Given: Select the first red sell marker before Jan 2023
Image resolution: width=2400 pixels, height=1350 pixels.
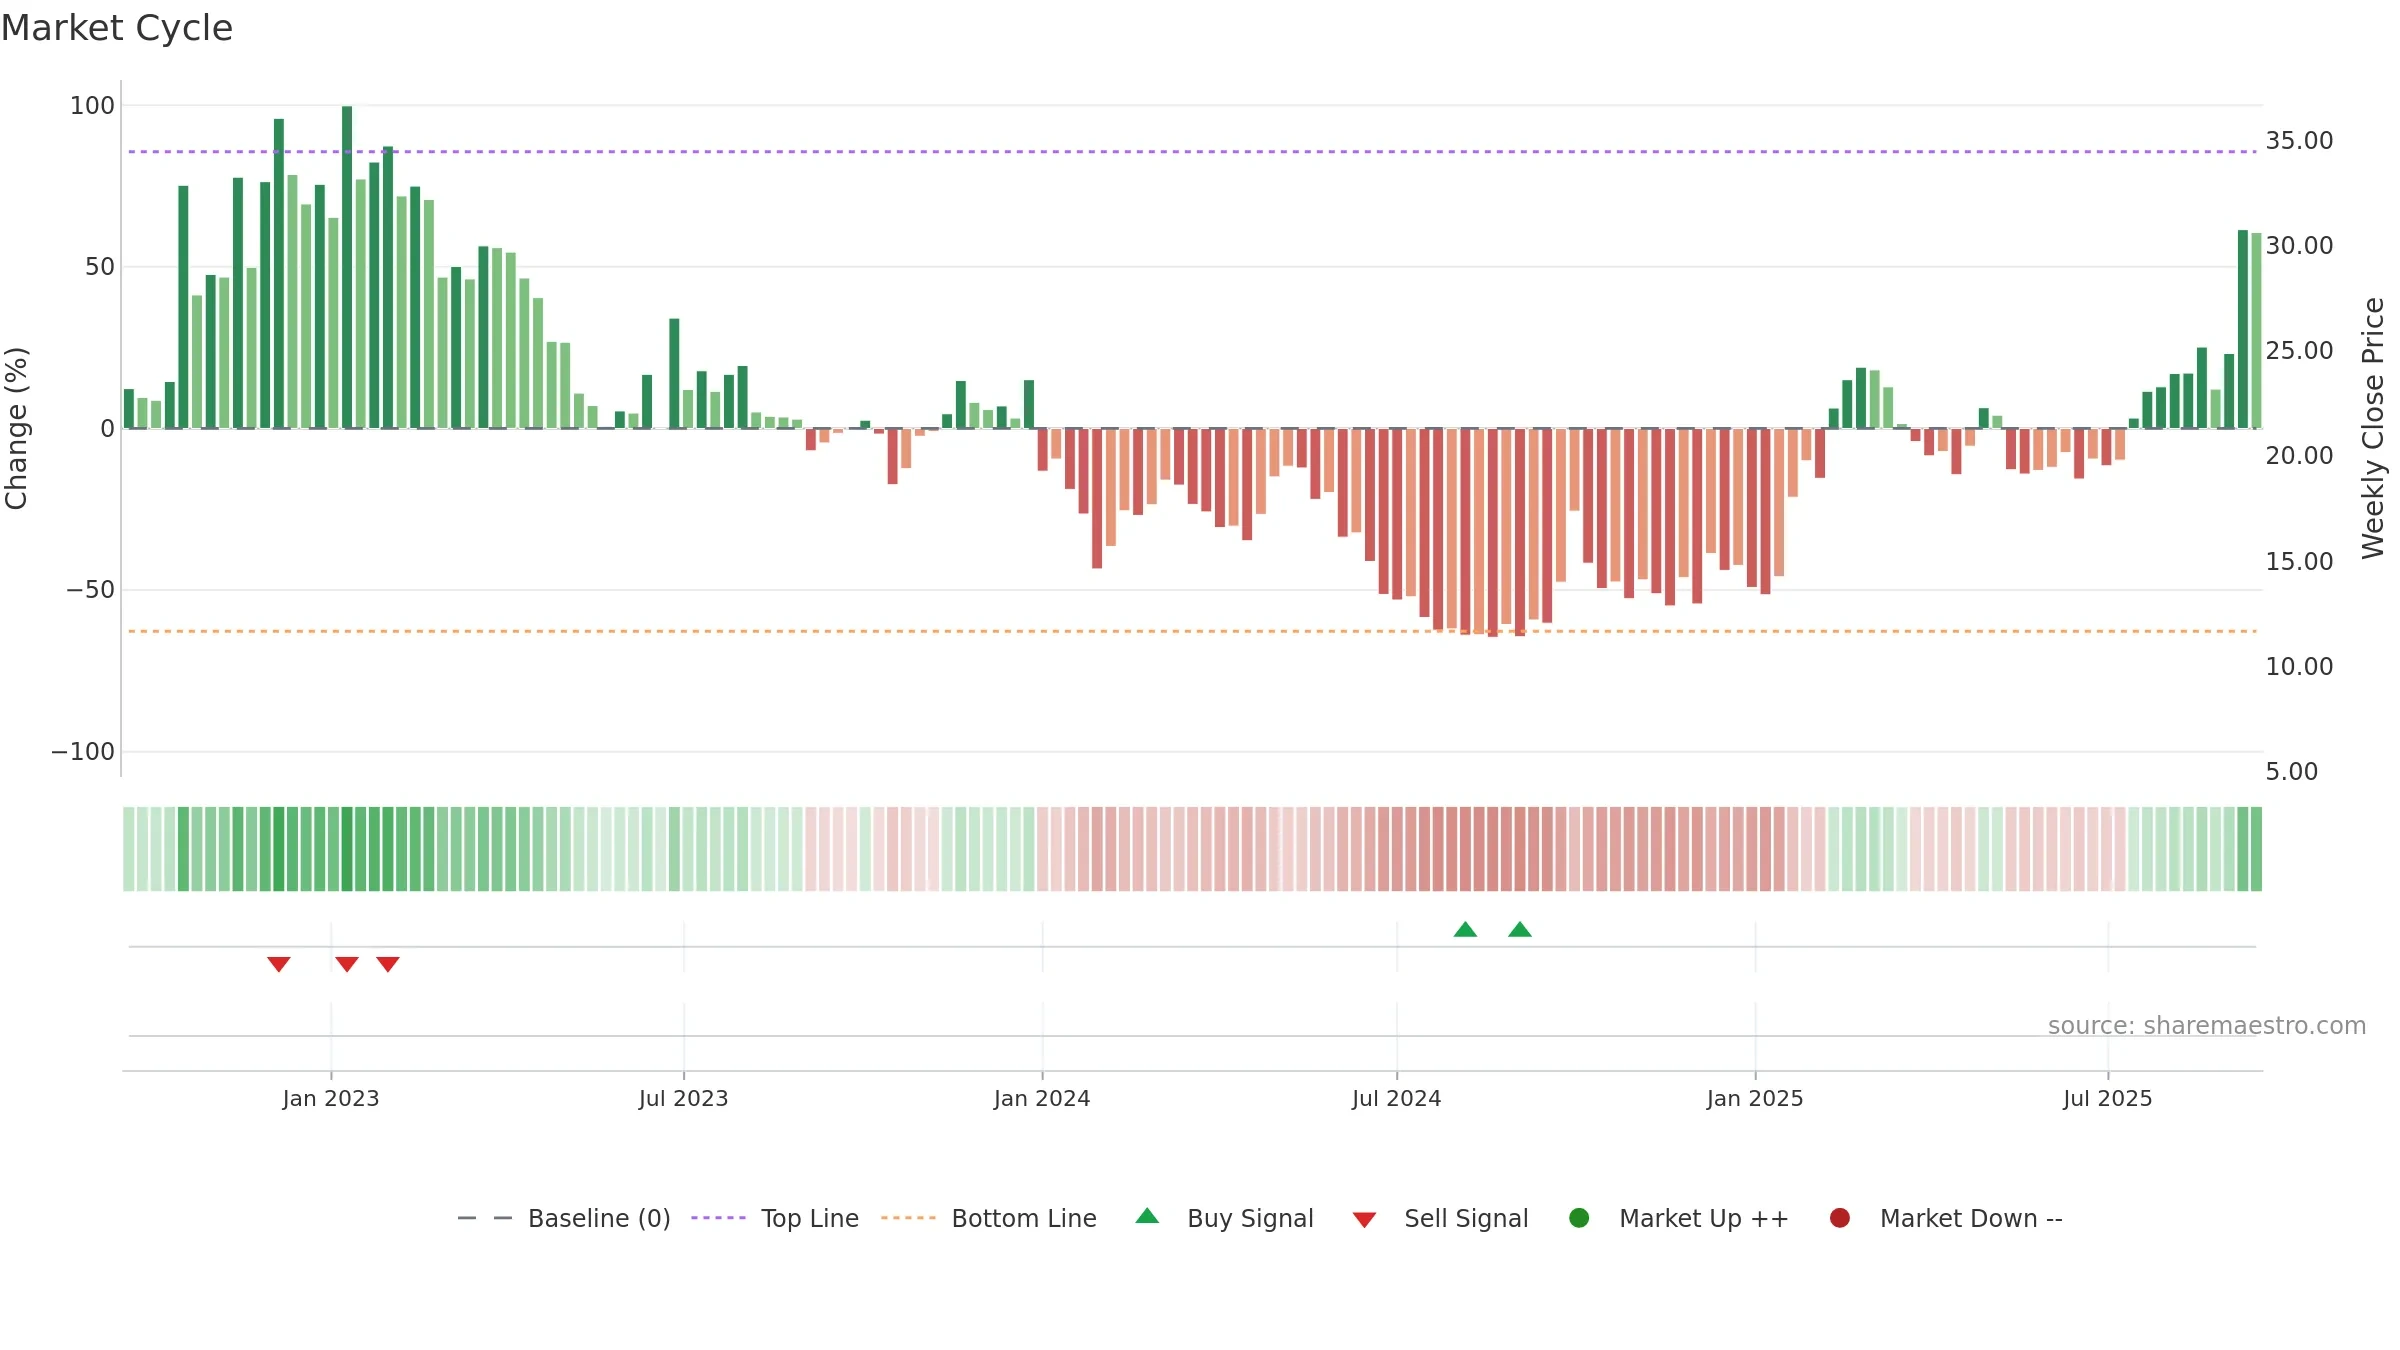Looking at the screenshot, I should coord(279,964).
